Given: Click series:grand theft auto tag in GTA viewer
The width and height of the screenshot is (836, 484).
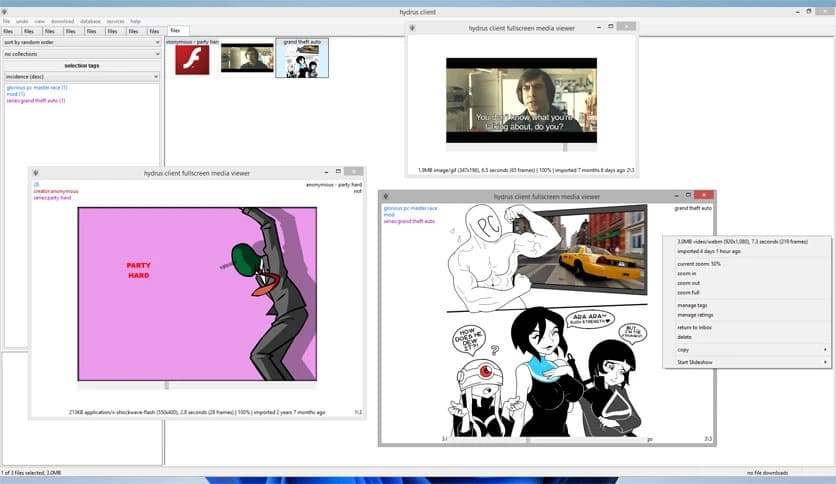Looking at the screenshot, I should [409, 221].
